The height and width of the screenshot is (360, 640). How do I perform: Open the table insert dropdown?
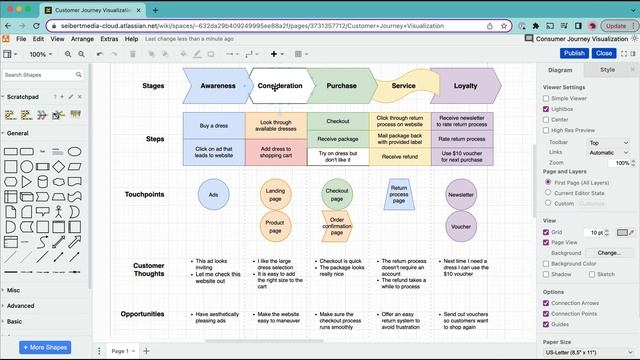(x=301, y=54)
